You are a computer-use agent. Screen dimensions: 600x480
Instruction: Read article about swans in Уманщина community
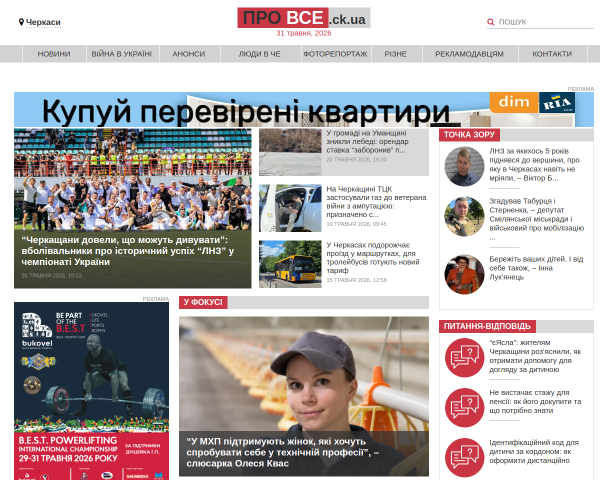pos(367,142)
